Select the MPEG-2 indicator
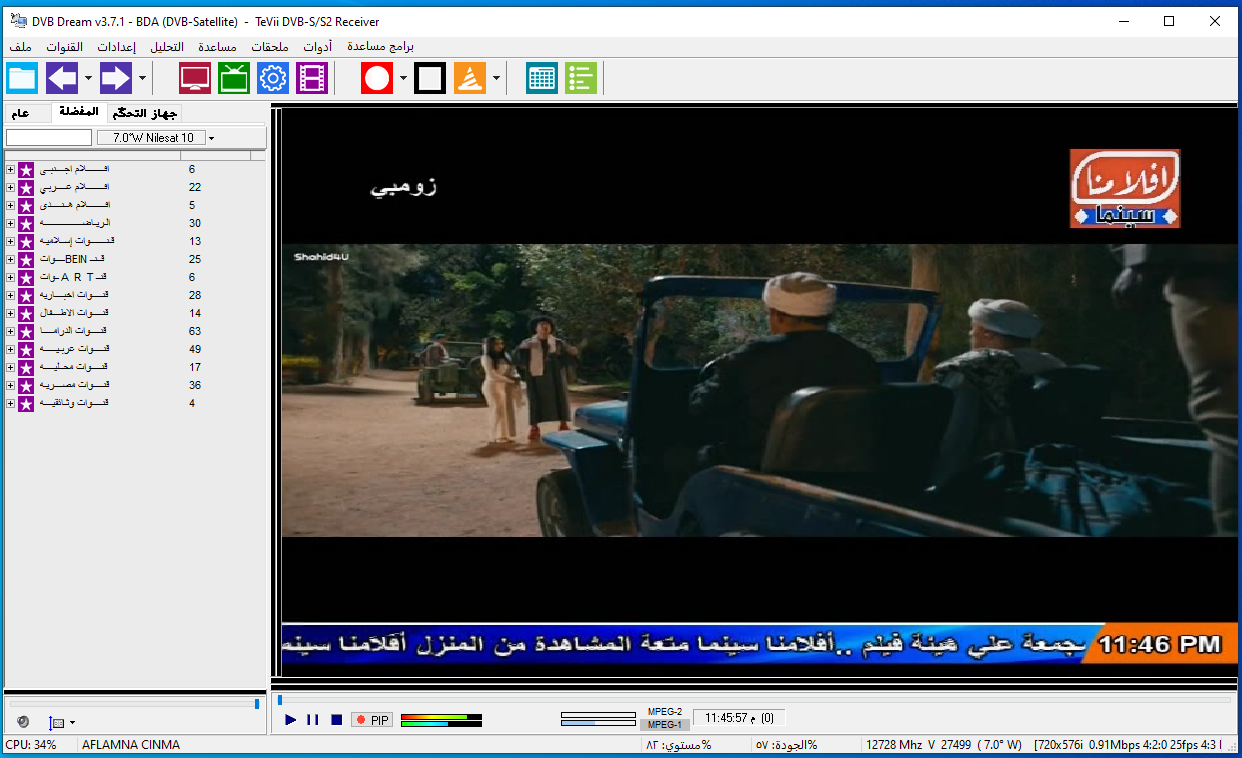The image size is (1242, 758). click(x=664, y=712)
